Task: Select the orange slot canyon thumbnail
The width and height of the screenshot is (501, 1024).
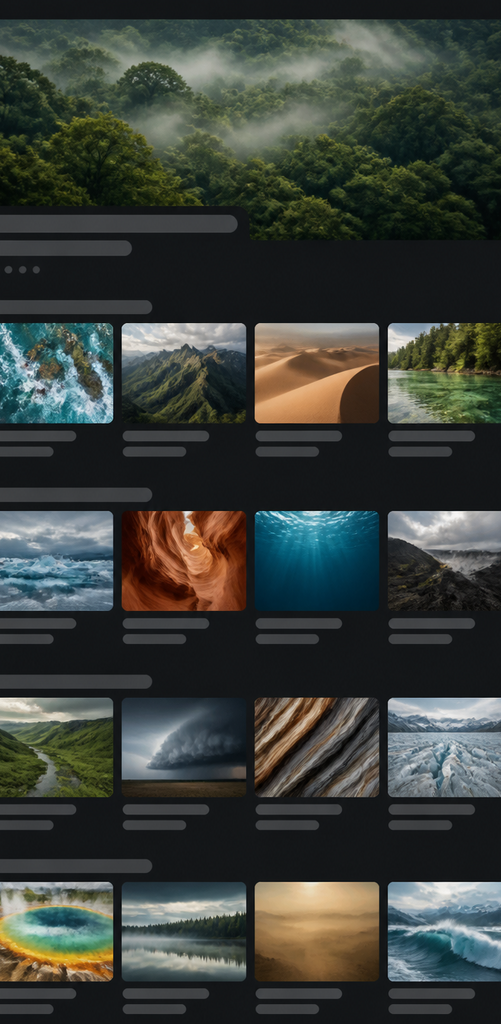Action: point(184,561)
